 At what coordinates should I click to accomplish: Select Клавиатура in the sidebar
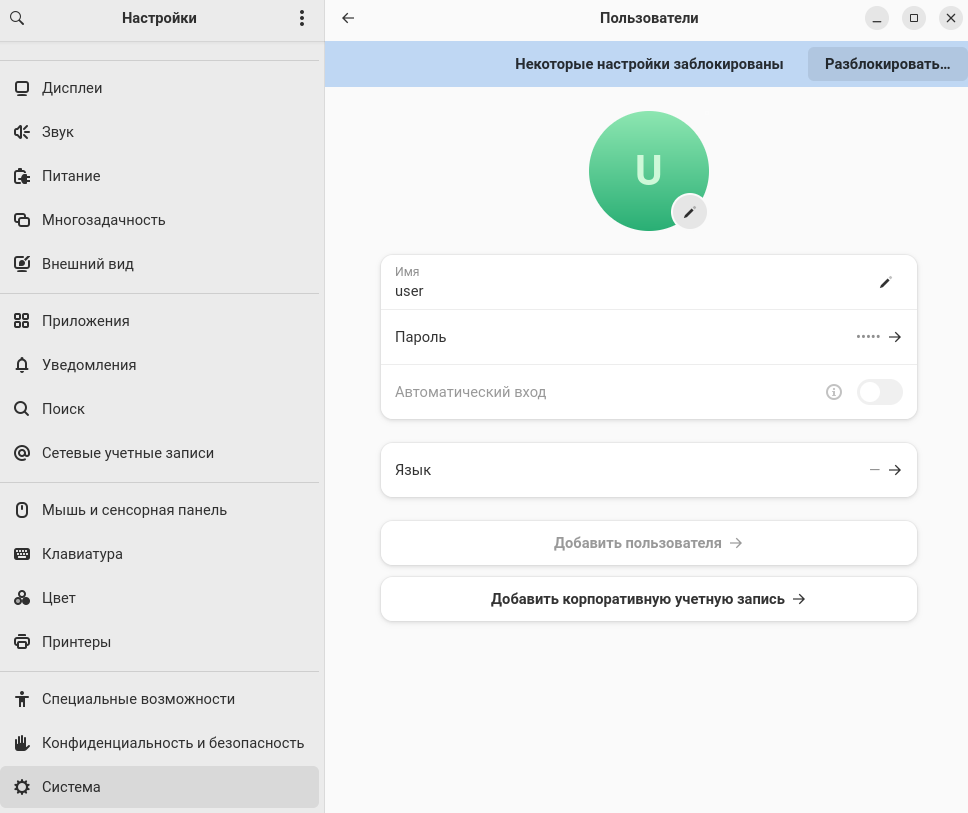pos(82,554)
